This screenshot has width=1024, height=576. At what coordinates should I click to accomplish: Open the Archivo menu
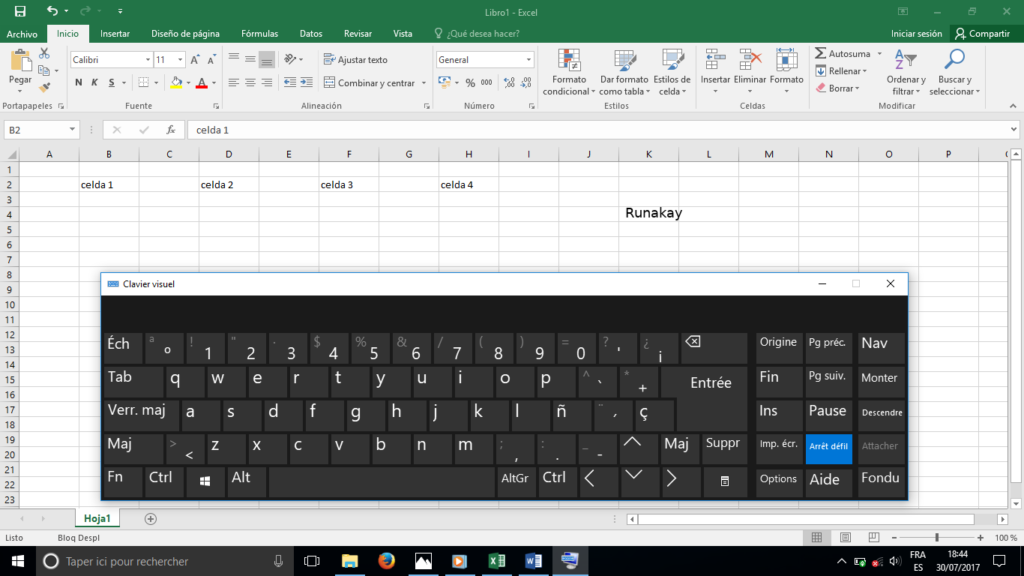22,33
